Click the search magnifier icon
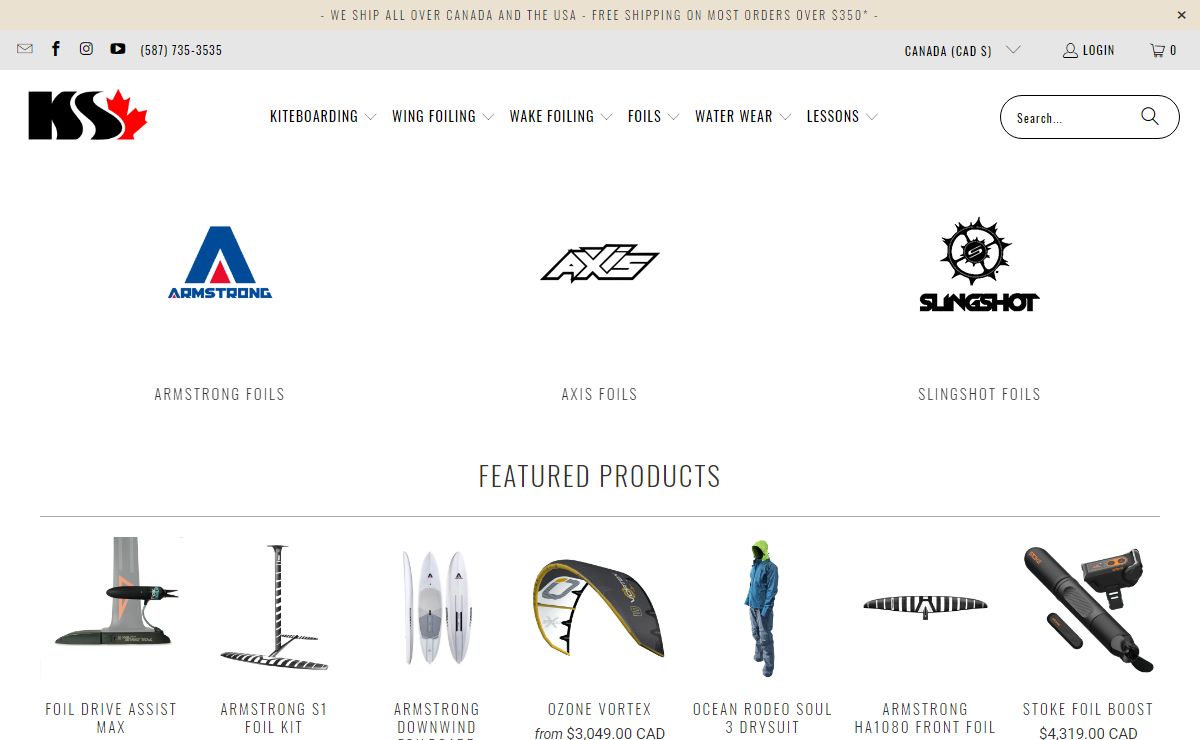The image size is (1200, 740). [1150, 117]
